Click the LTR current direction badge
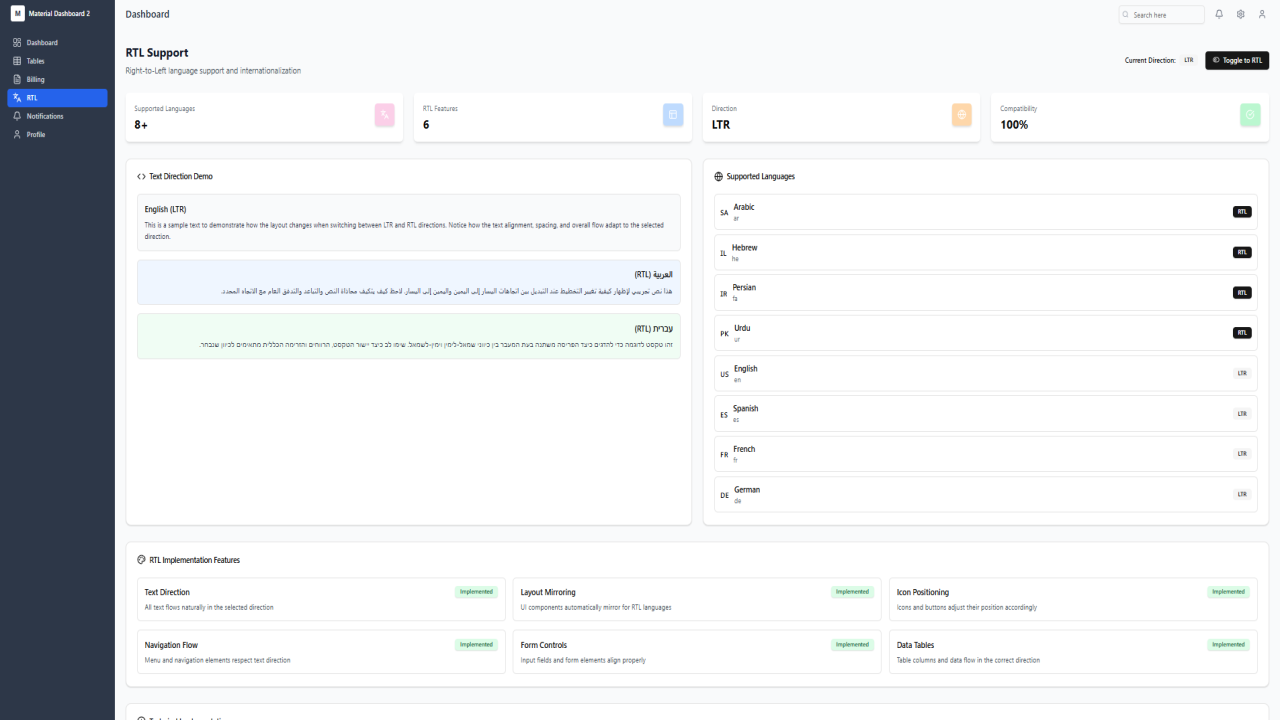Screen dimensions: 1280x720 pos(1189,60)
